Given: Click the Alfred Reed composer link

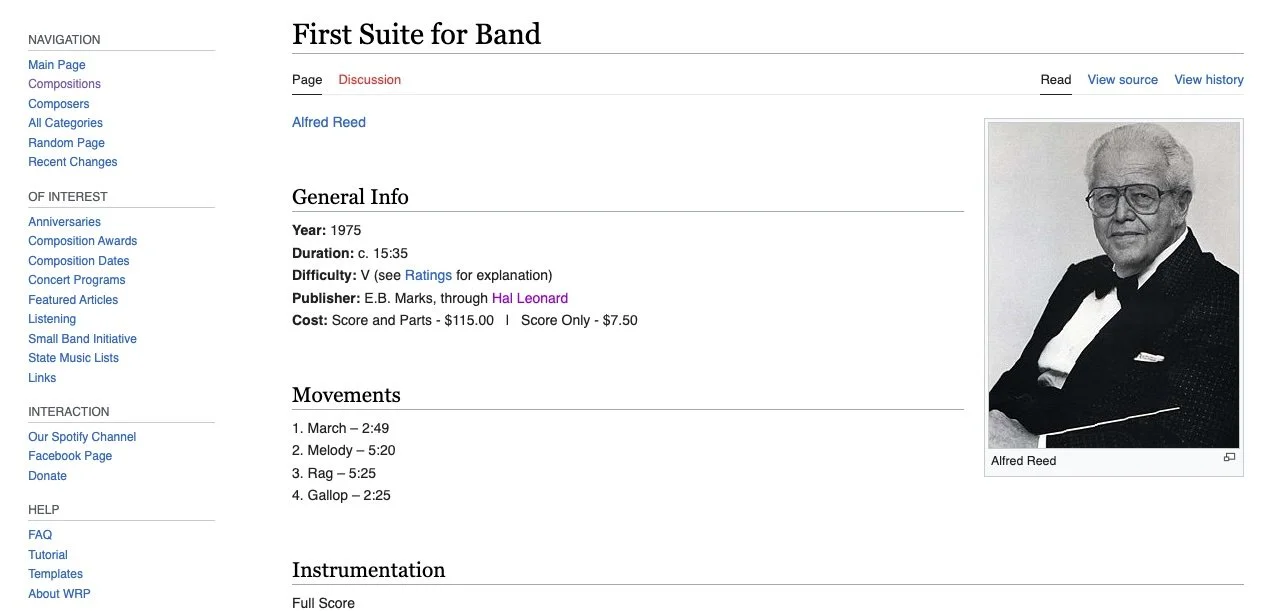Looking at the screenshot, I should coord(329,122).
